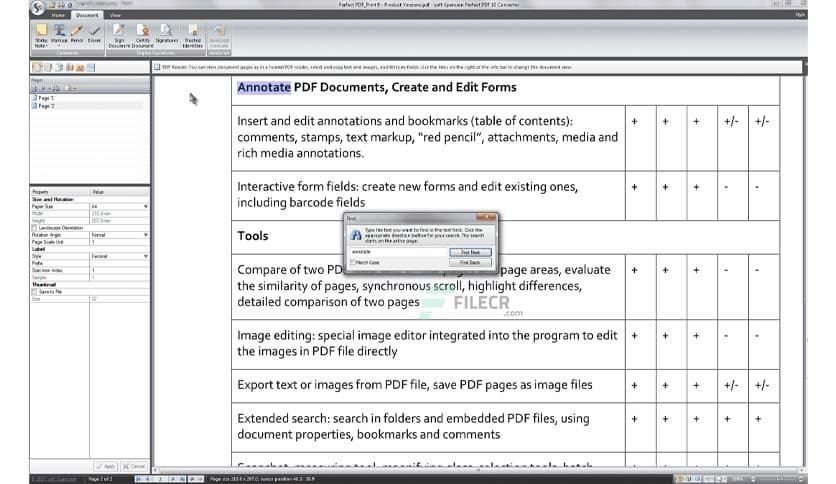The width and height of the screenshot is (836, 484).
Task: Open the Markup dropdown arrow in the ribbon
Action: click(59, 46)
